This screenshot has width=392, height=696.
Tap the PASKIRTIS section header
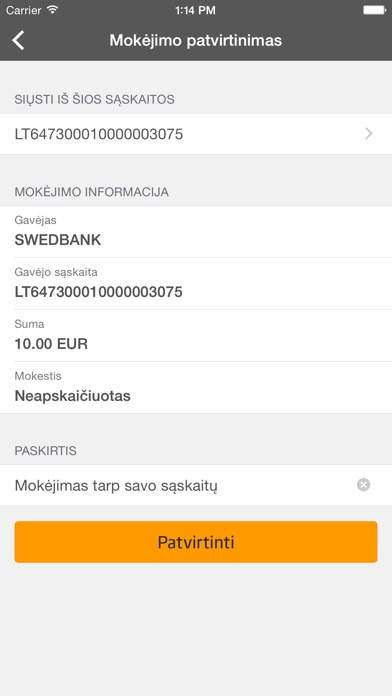coord(46,451)
